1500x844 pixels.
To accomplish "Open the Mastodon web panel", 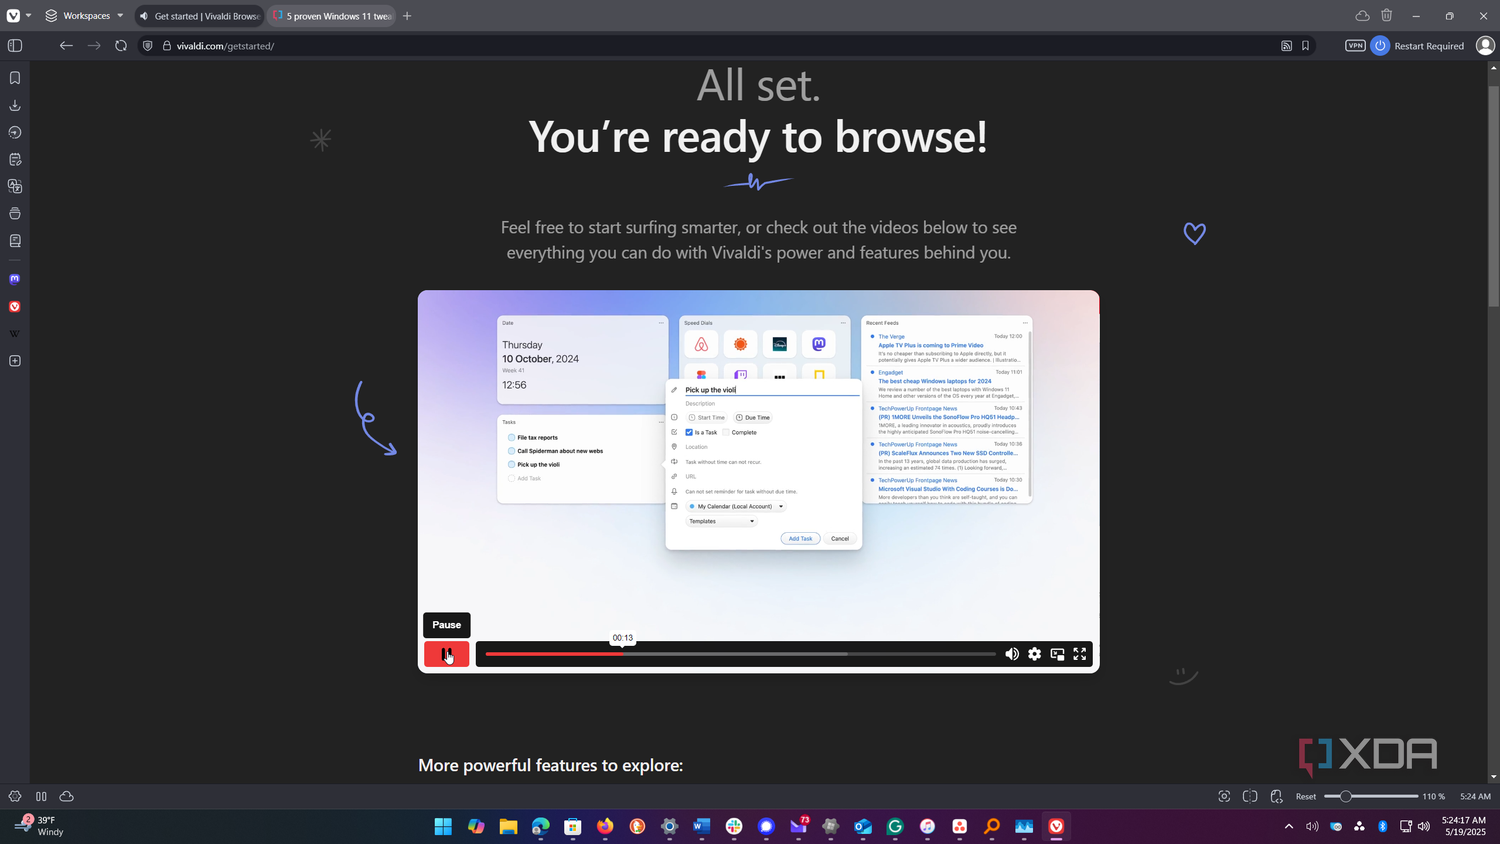I will coord(15,279).
